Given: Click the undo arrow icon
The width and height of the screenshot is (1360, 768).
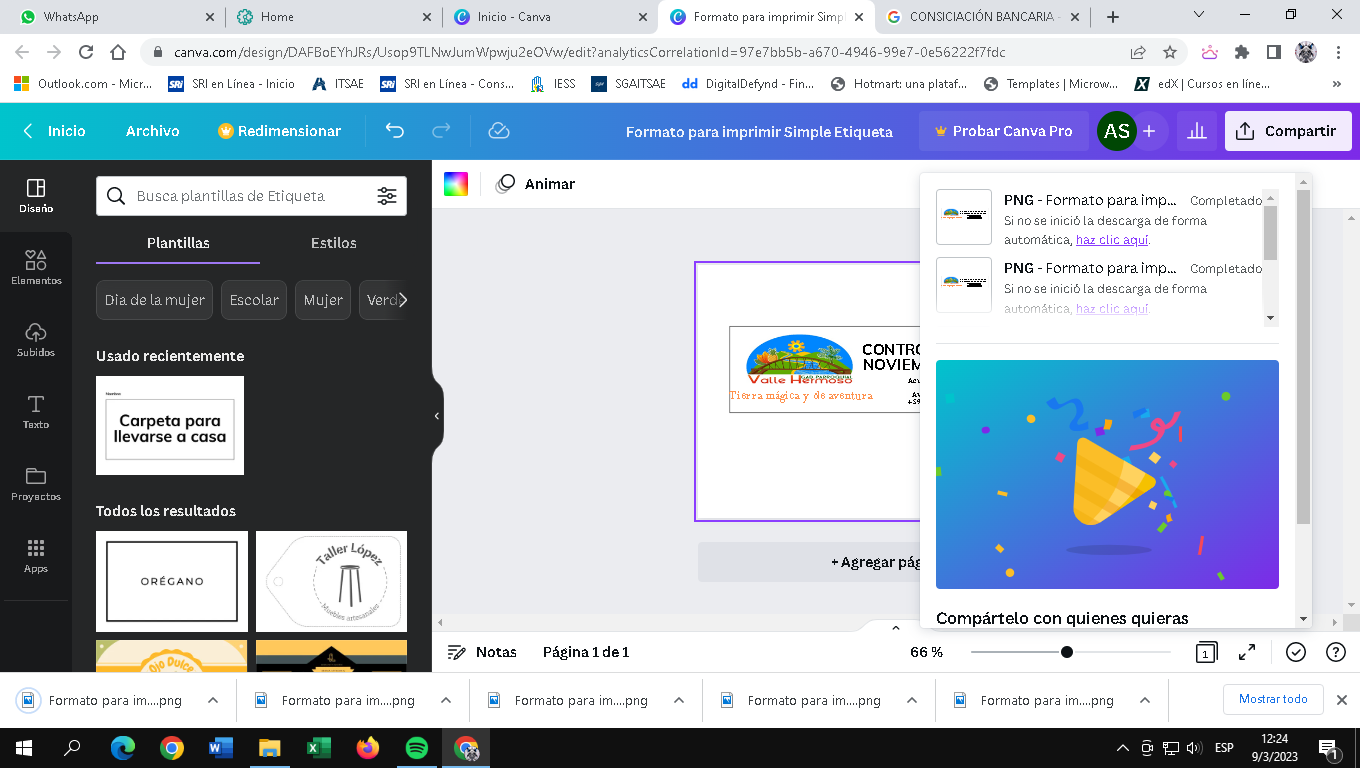Looking at the screenshot, I should (x=395, y=131).
